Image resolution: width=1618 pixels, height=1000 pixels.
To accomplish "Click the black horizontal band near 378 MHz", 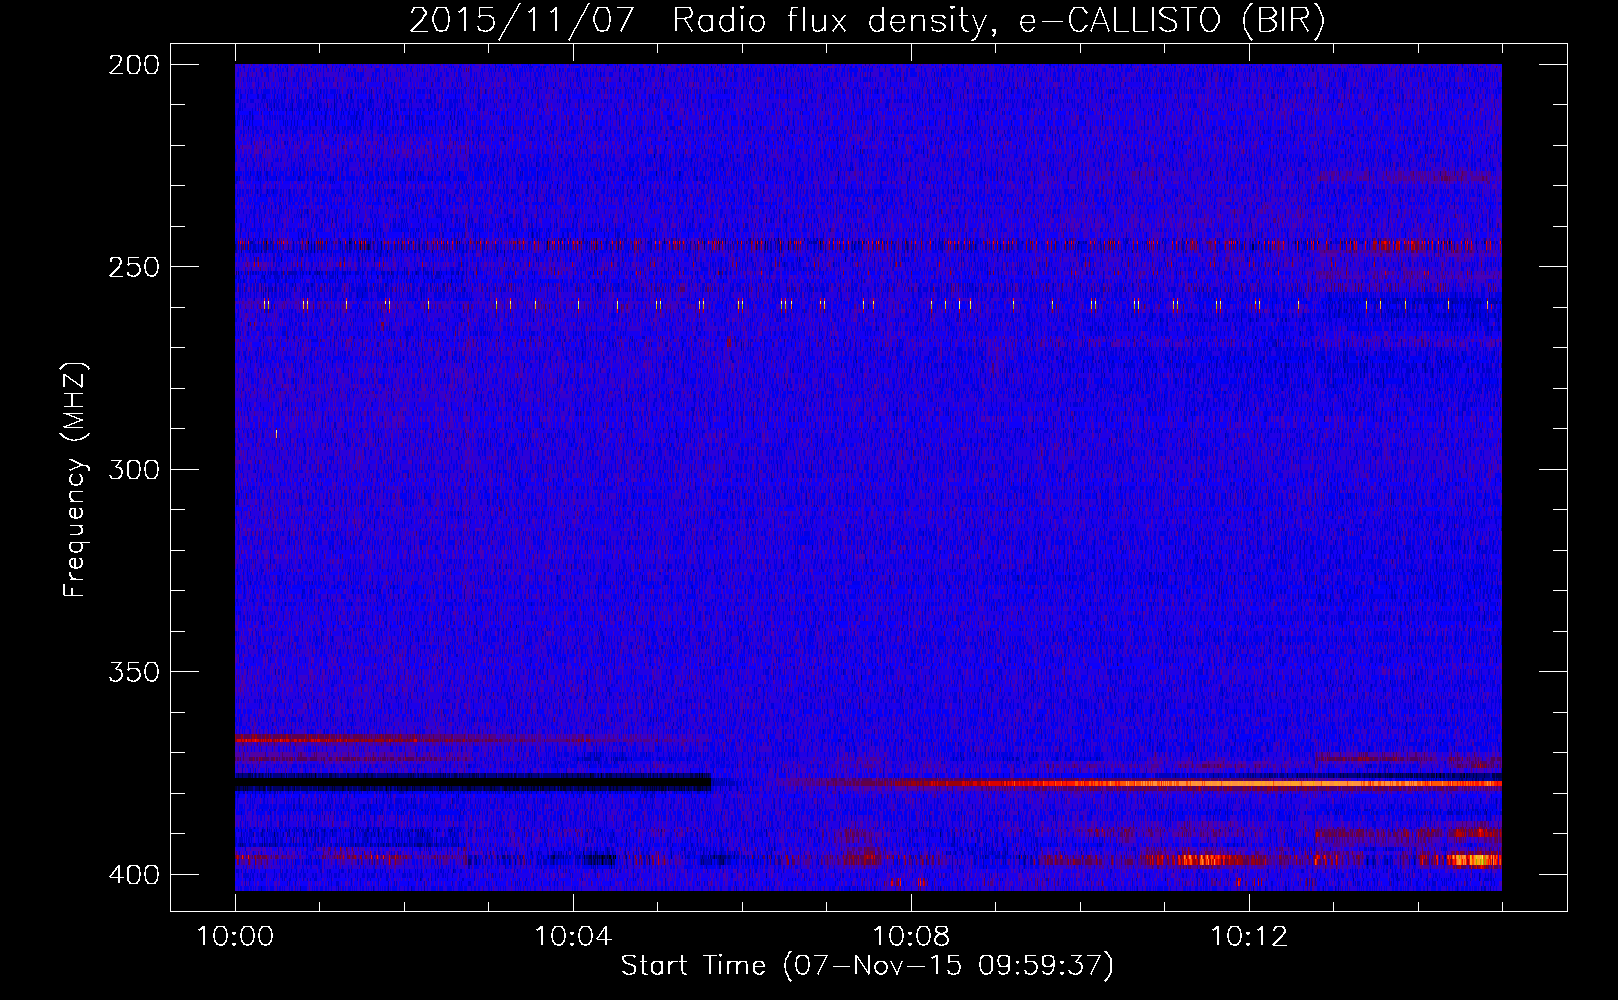I will [473, 783].
